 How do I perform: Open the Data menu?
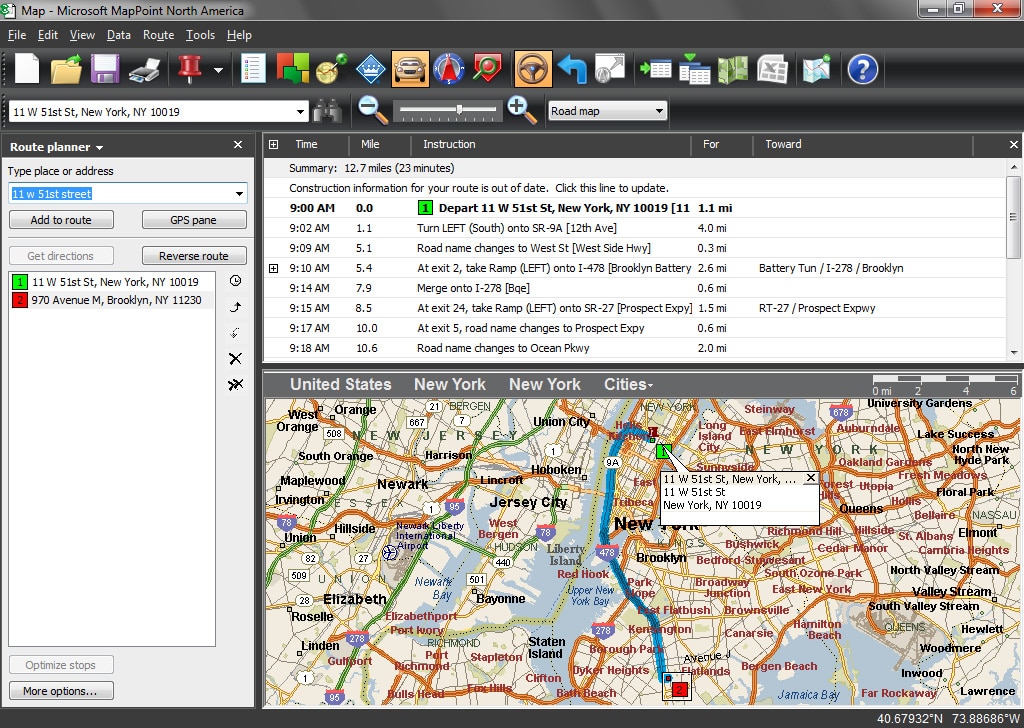[119, 35]
